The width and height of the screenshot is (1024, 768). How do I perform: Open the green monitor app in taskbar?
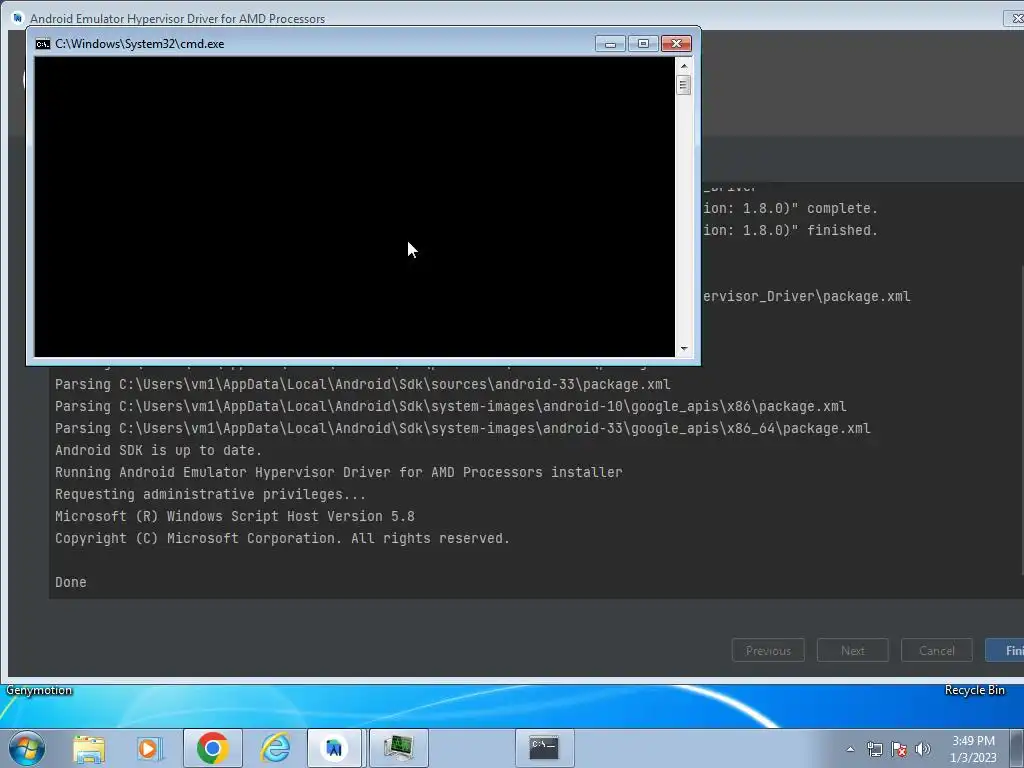click(x=399, y=748)
